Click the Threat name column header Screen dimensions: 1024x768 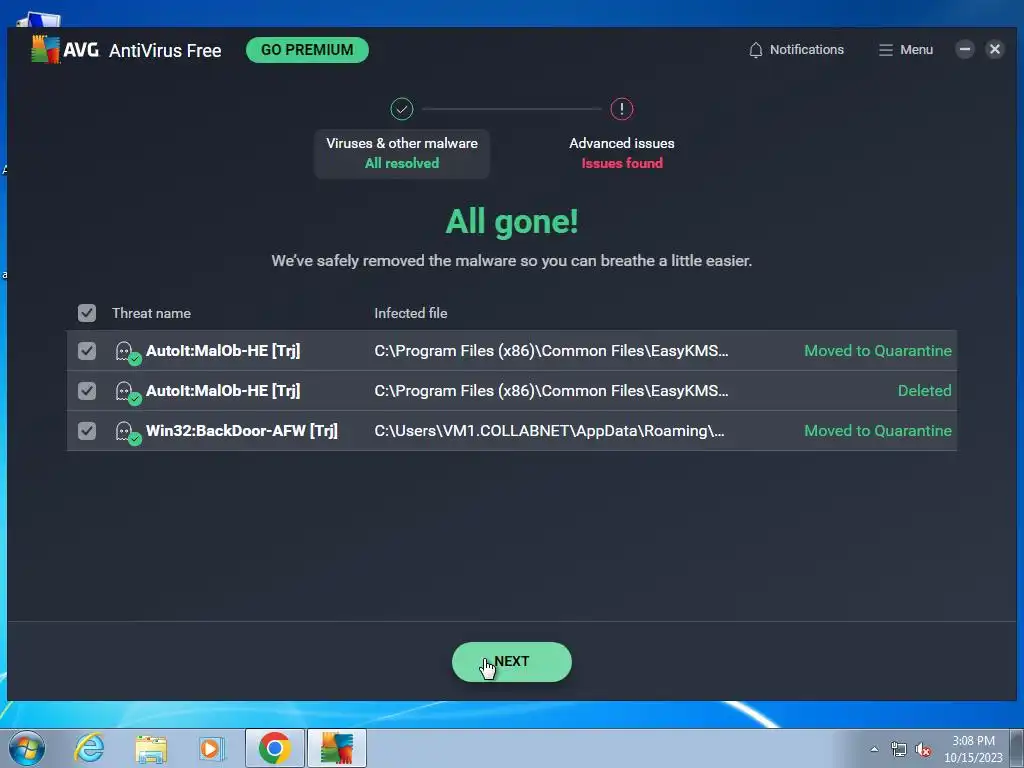(x=151, y=313)
